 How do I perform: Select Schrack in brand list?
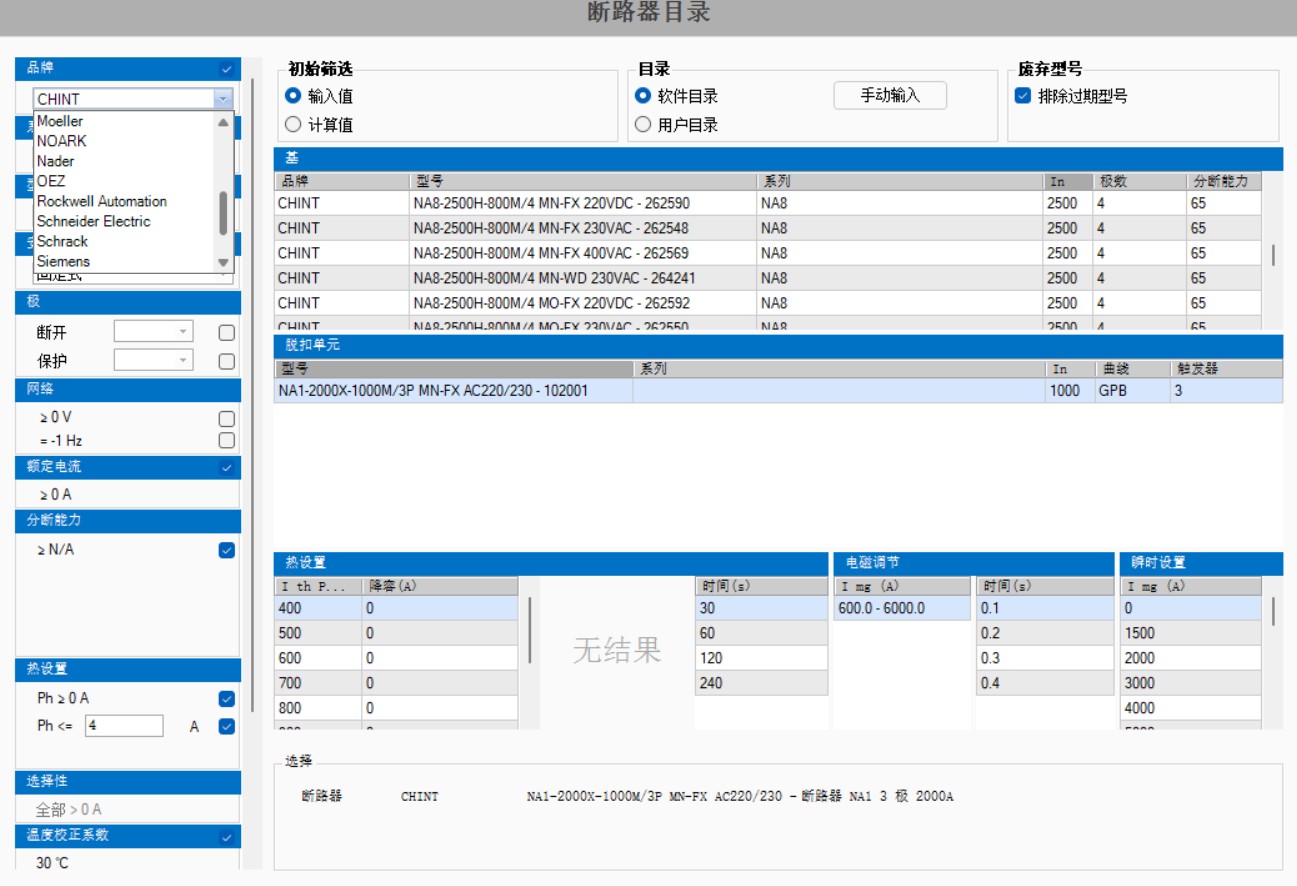point(62,241)
